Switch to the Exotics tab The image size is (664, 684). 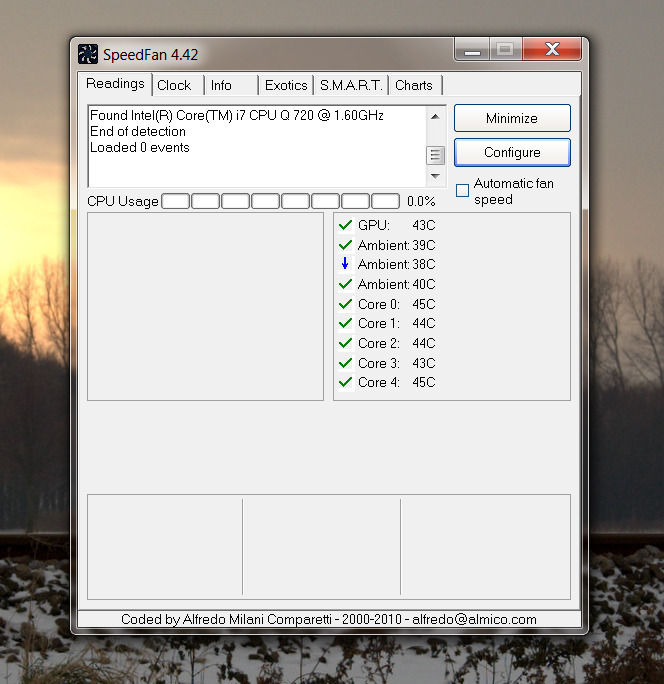pyautogui.click(x=286, y=85)
